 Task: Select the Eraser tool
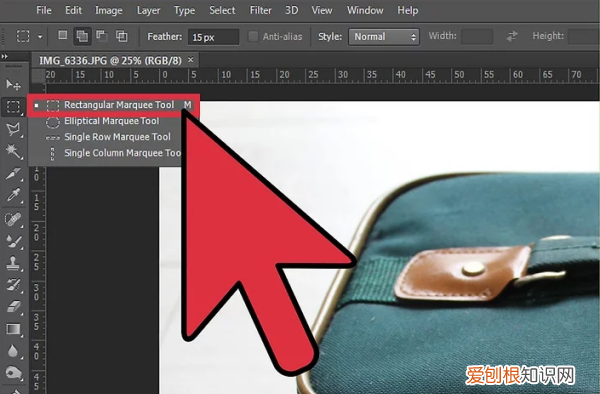[x=13, y=307]
